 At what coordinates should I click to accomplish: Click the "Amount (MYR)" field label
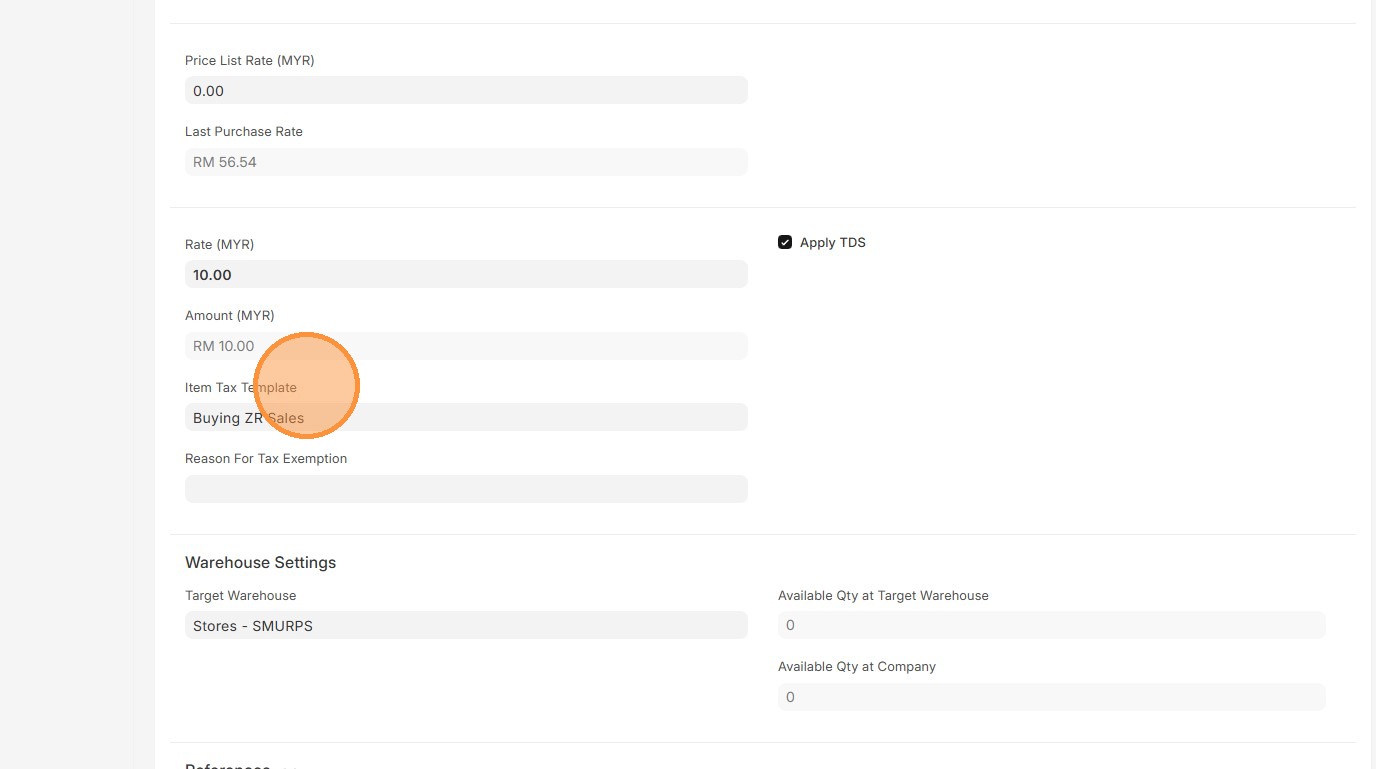click(230, 316)
